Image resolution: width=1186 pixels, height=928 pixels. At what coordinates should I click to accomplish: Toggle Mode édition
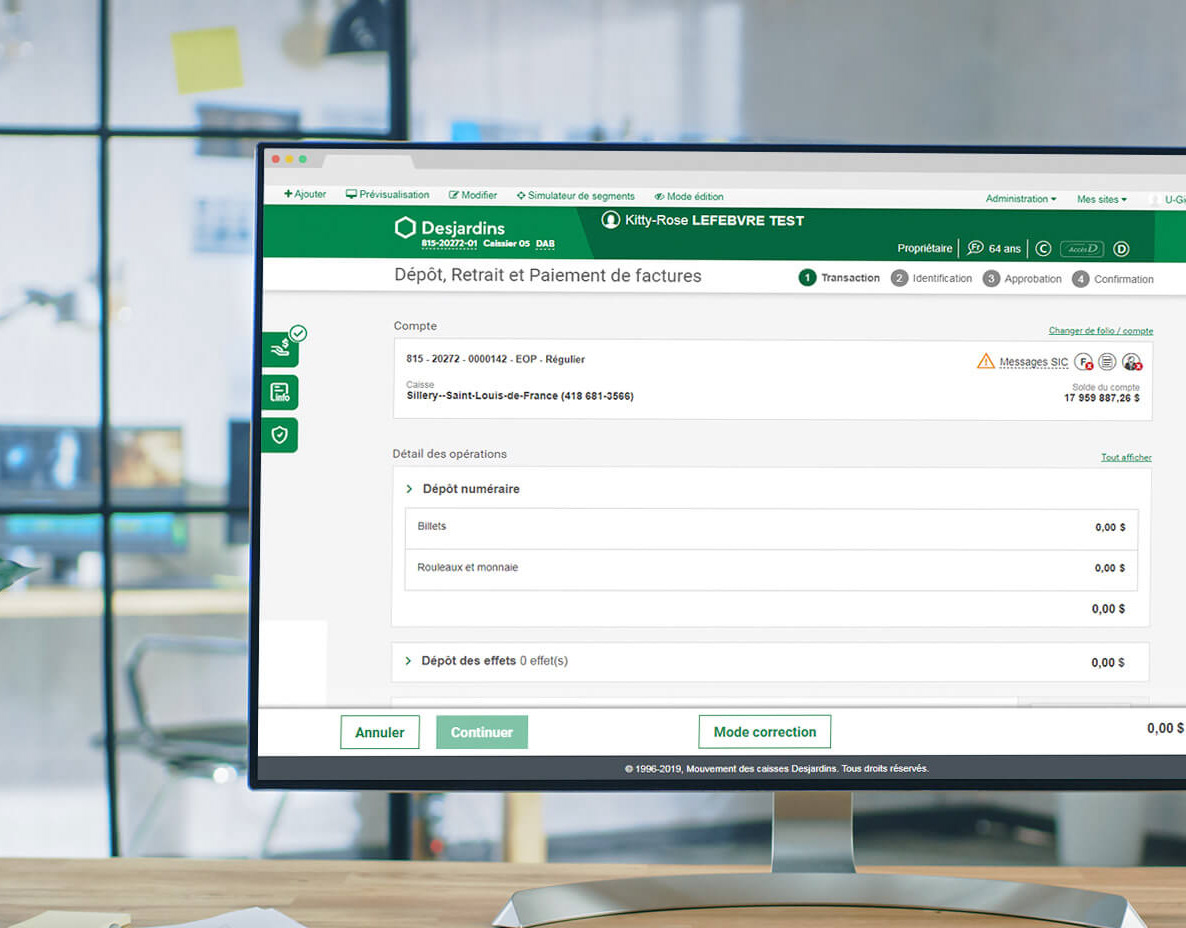(689, 197)
